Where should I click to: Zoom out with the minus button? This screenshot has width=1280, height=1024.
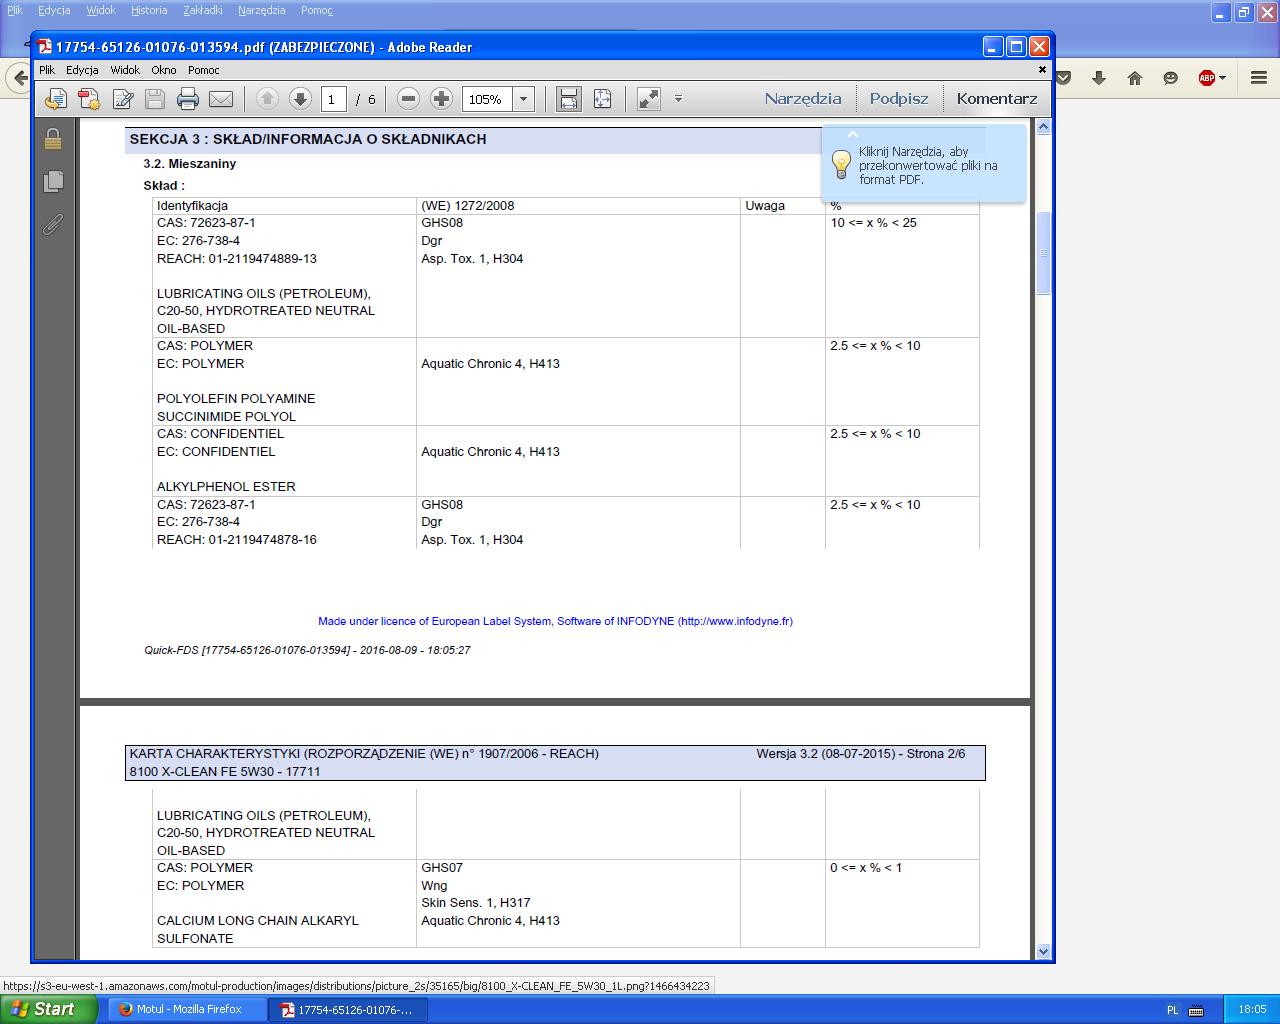tap(408, 99)
